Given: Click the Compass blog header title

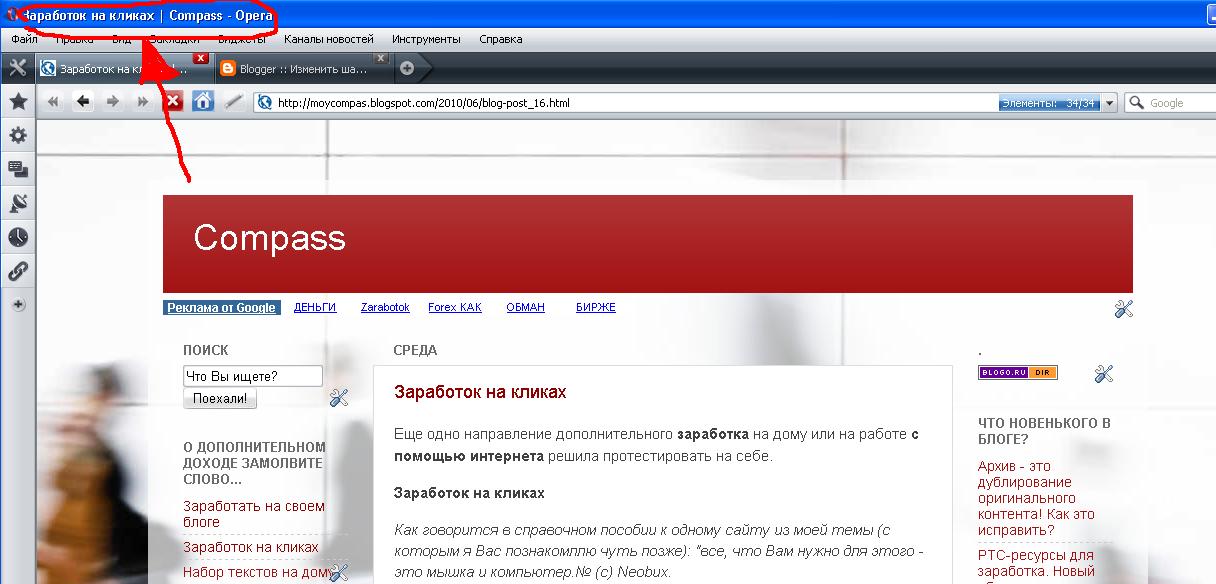Looking at the screenshot, I should (270, 238).
